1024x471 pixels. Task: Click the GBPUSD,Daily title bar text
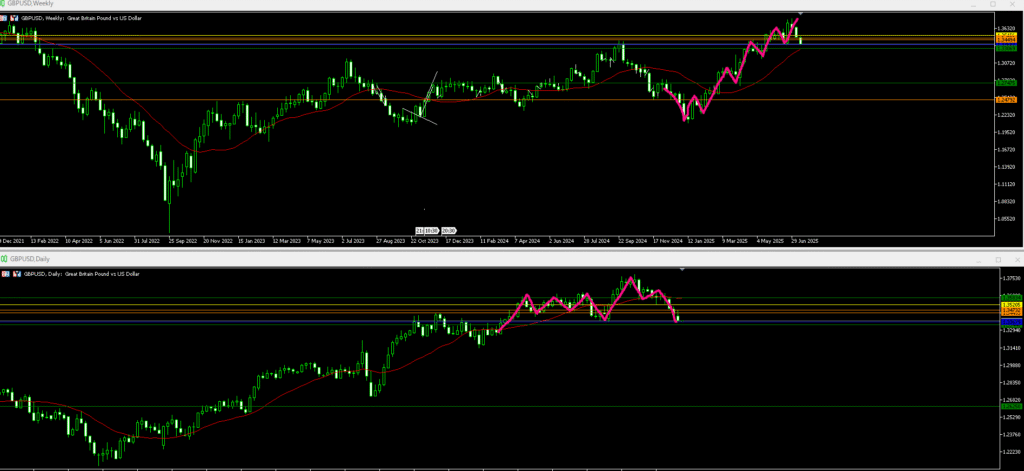(29, 259)
